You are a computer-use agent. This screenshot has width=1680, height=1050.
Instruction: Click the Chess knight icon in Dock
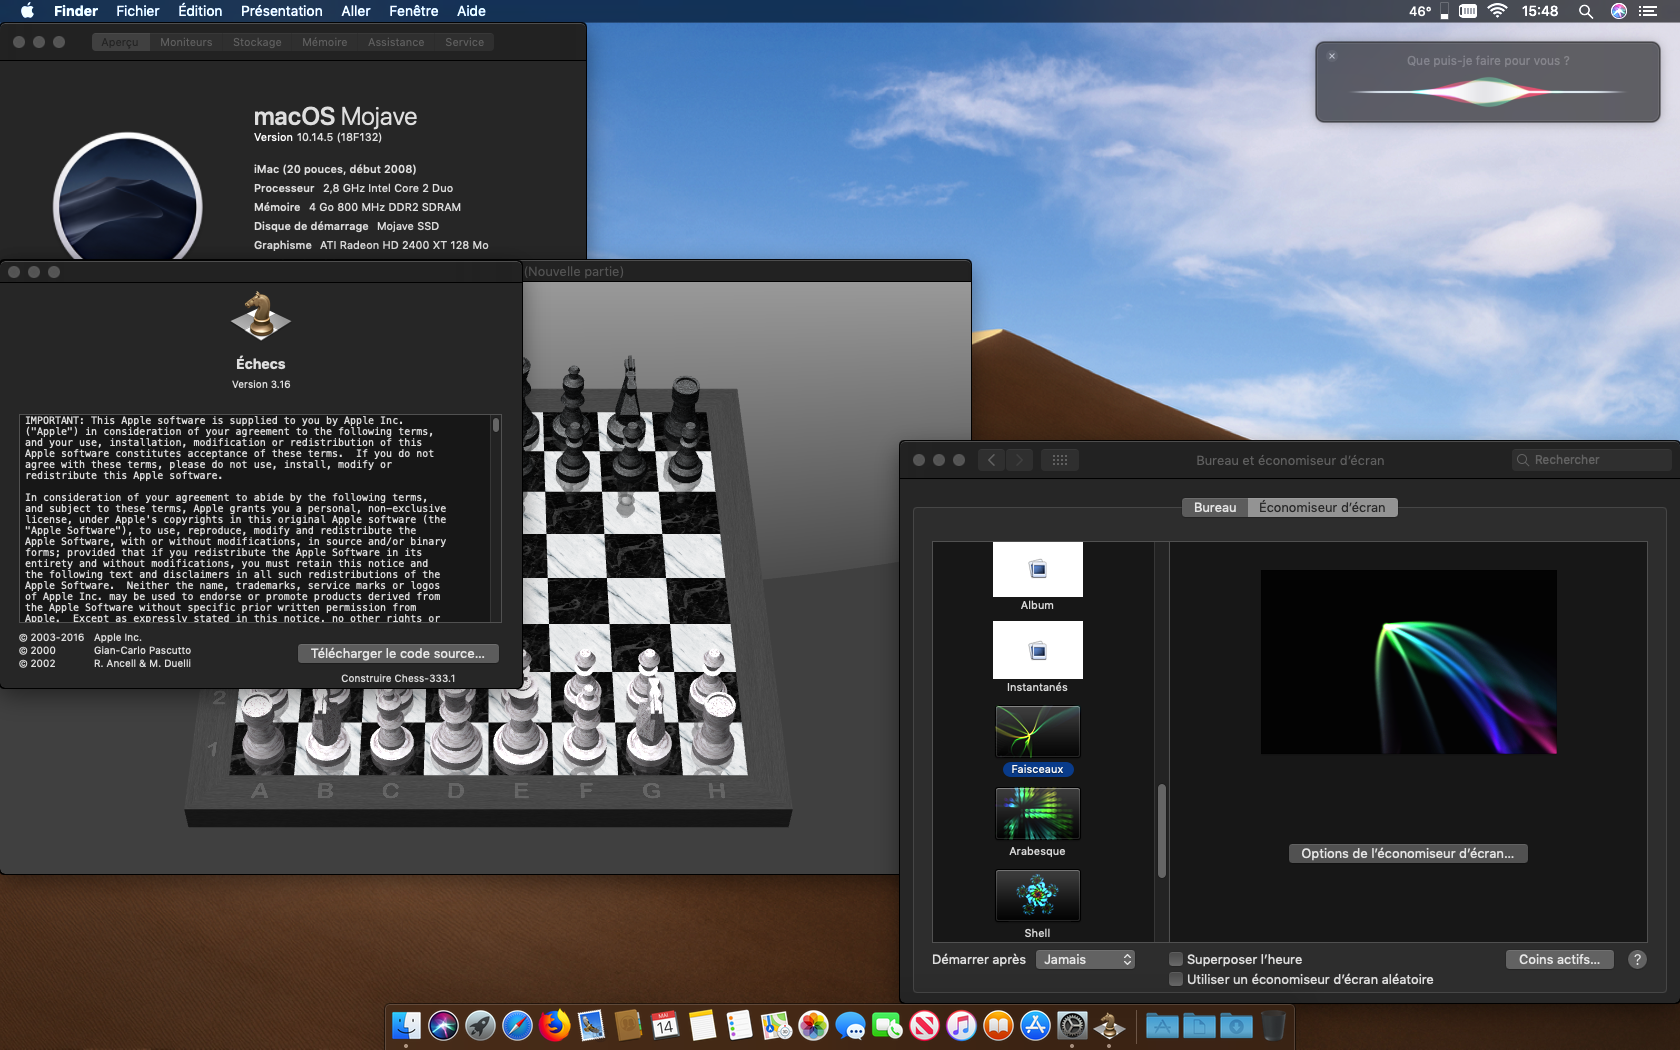pos(1109,1025)
